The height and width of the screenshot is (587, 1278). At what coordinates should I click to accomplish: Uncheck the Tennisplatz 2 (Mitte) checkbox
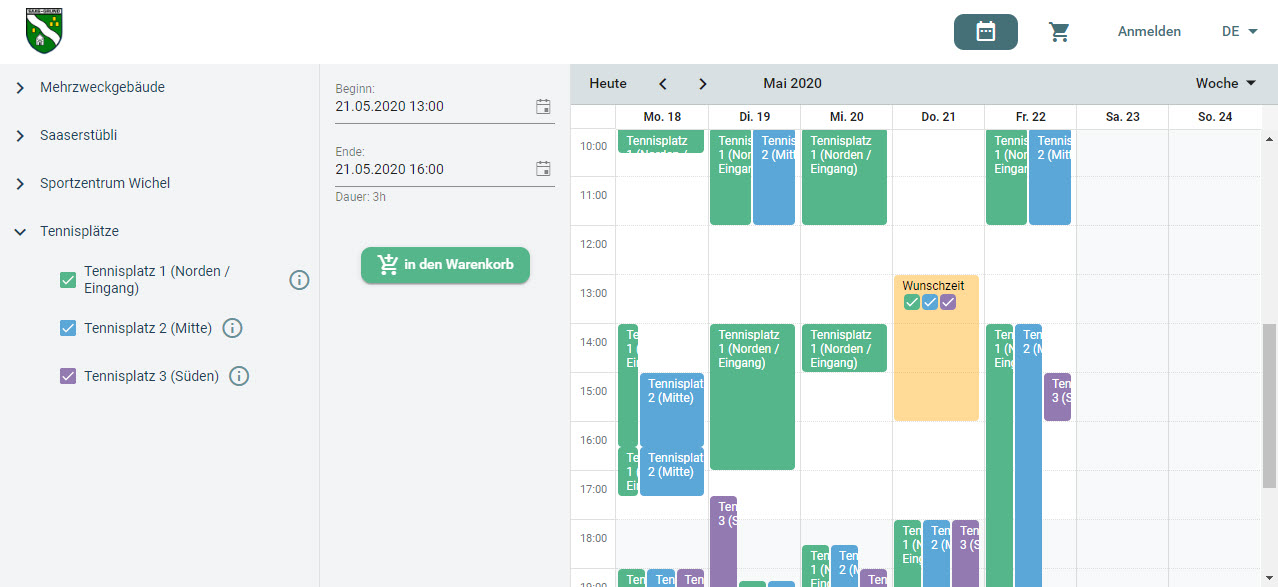(x=68, y=328)
